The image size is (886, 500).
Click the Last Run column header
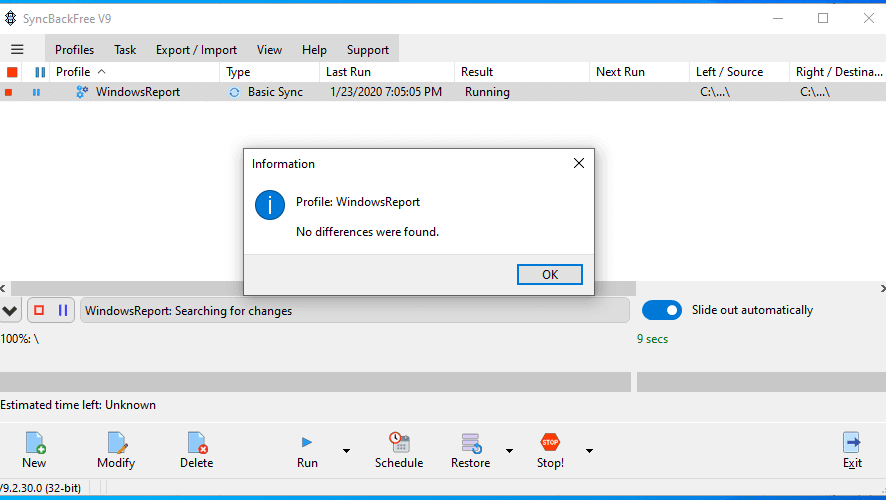(387, 72)
